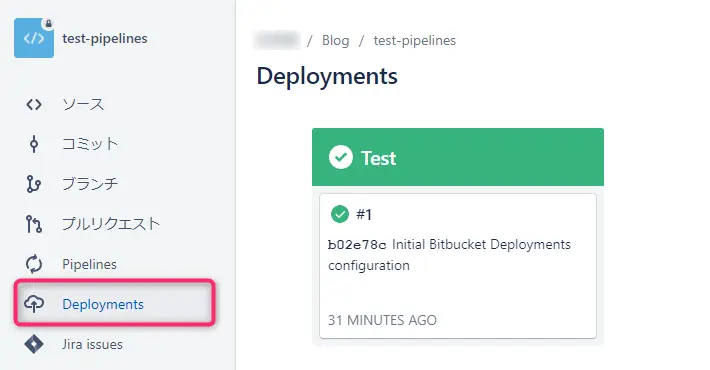Click the source code brackets icon
Image resolution: width=710 pixels, height=370 pixels.
34,105
